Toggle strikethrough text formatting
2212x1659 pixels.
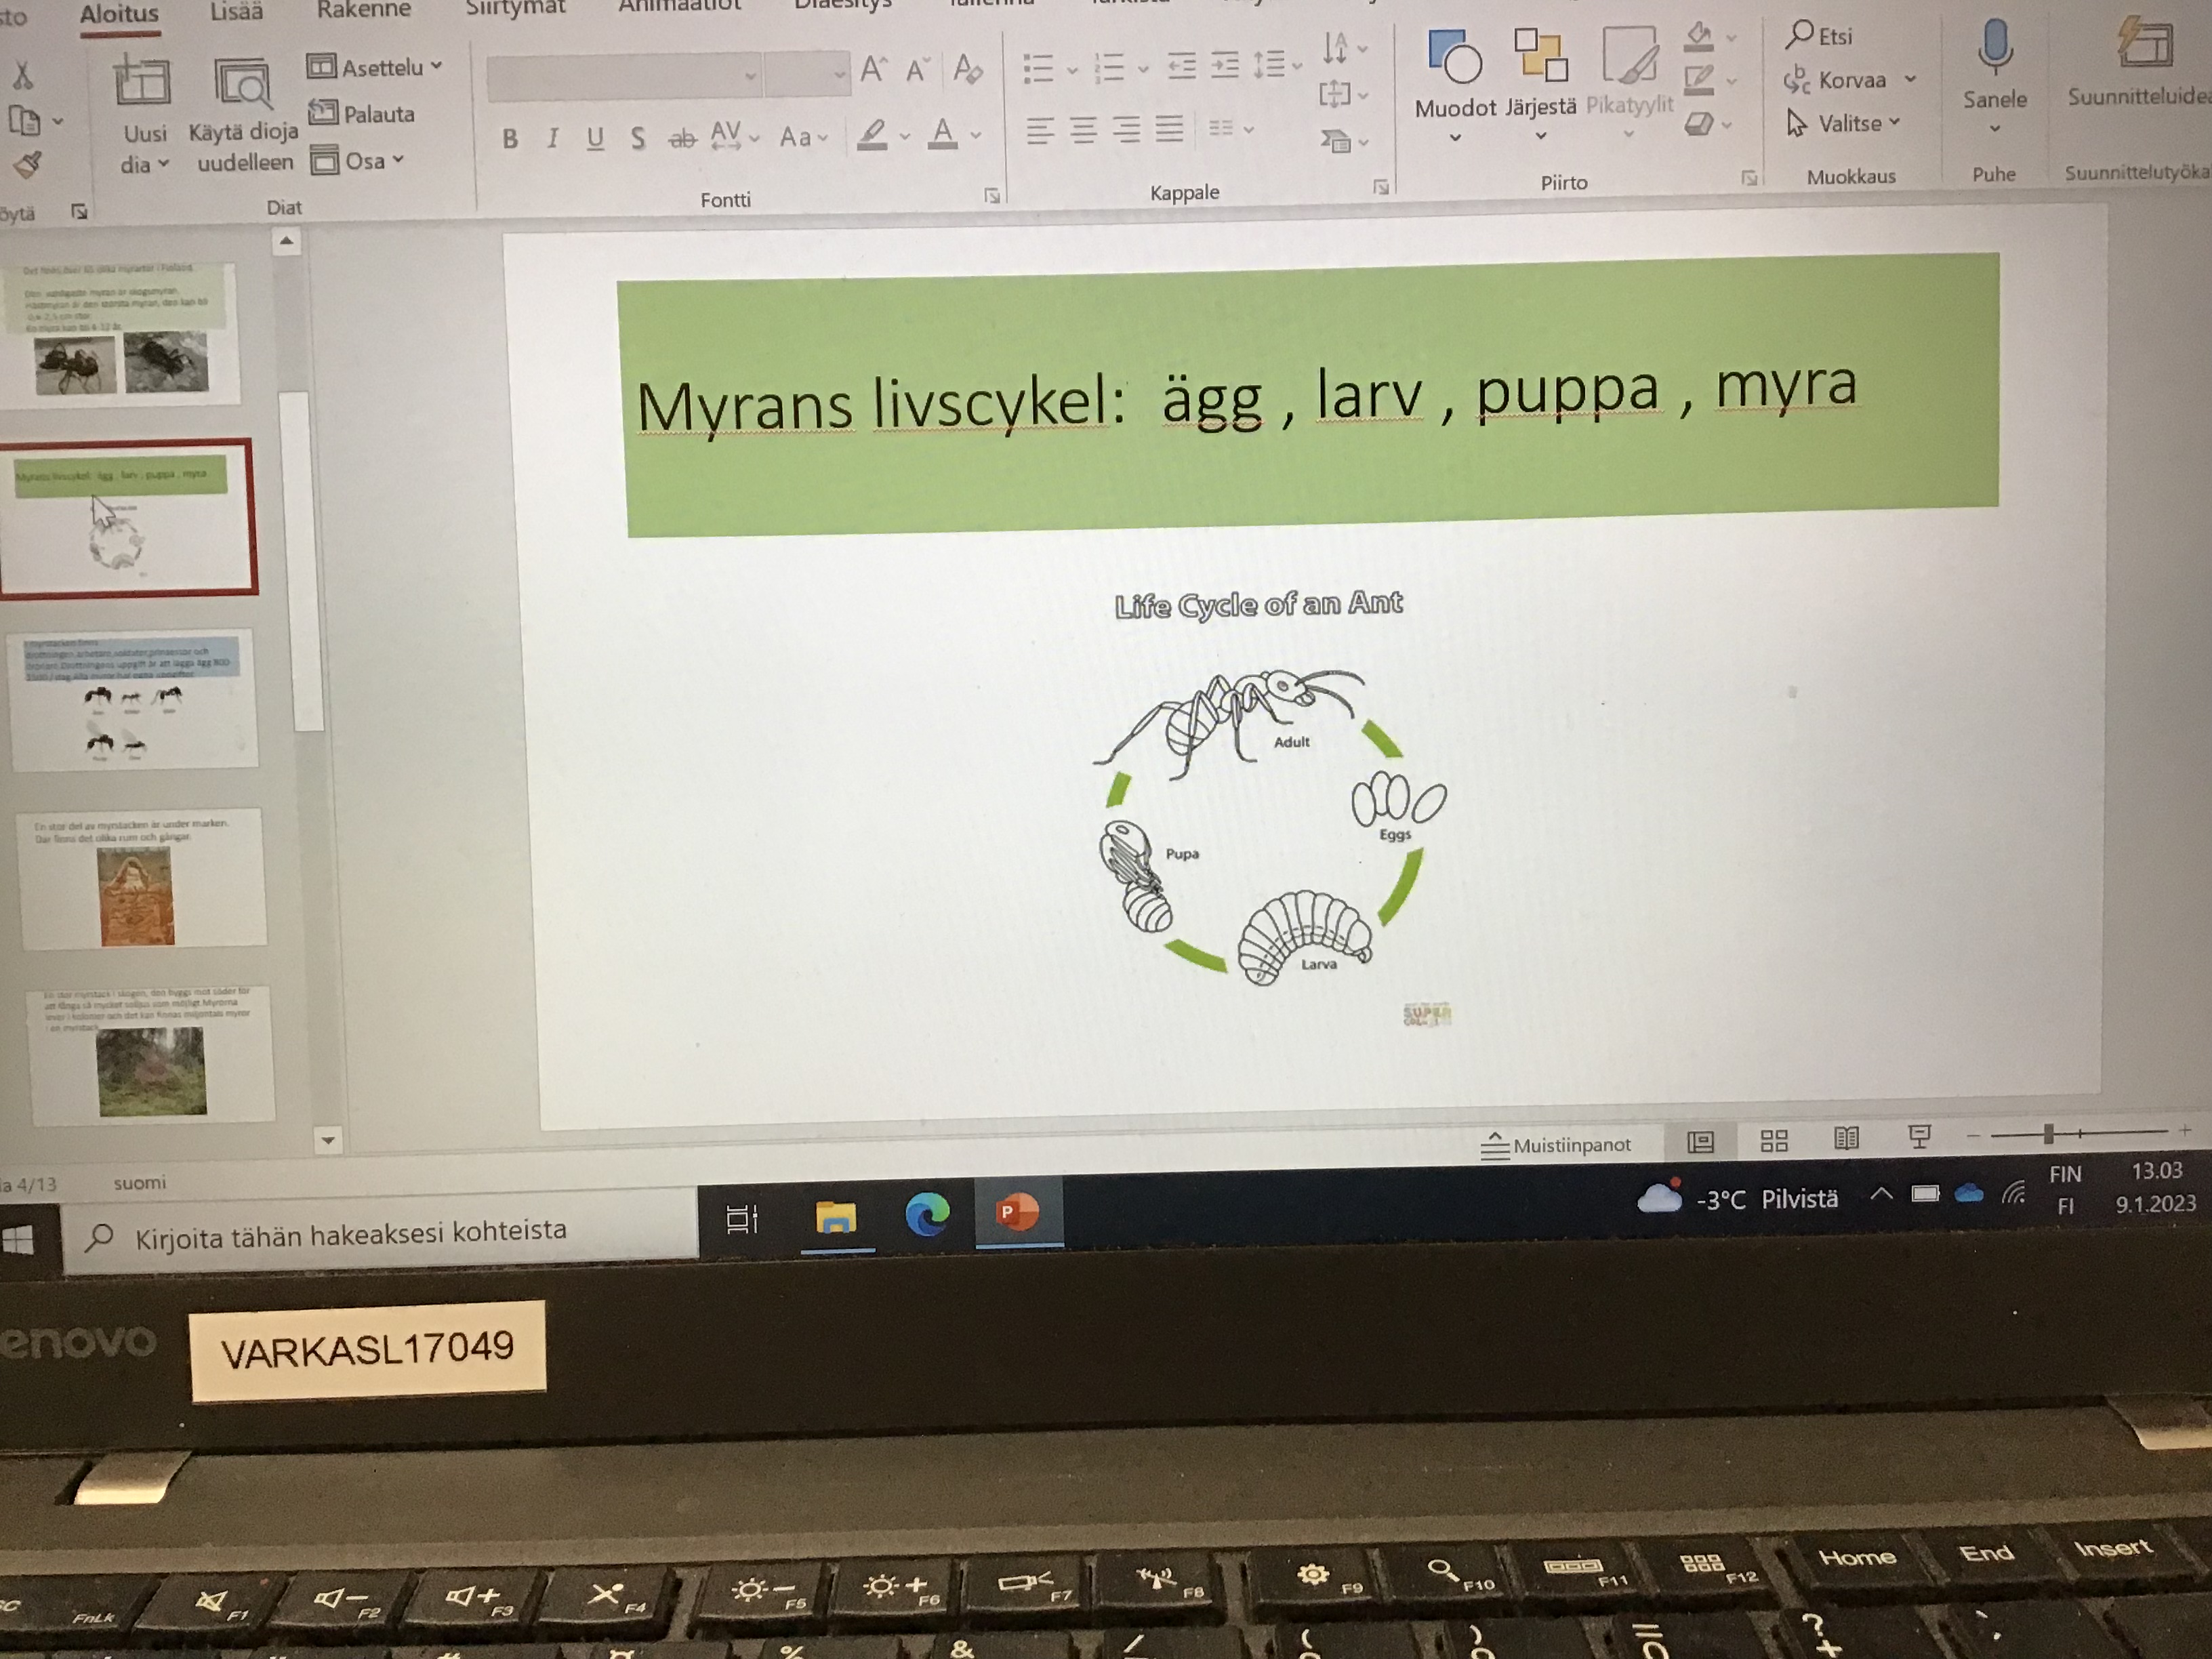[x=682, y=138]
